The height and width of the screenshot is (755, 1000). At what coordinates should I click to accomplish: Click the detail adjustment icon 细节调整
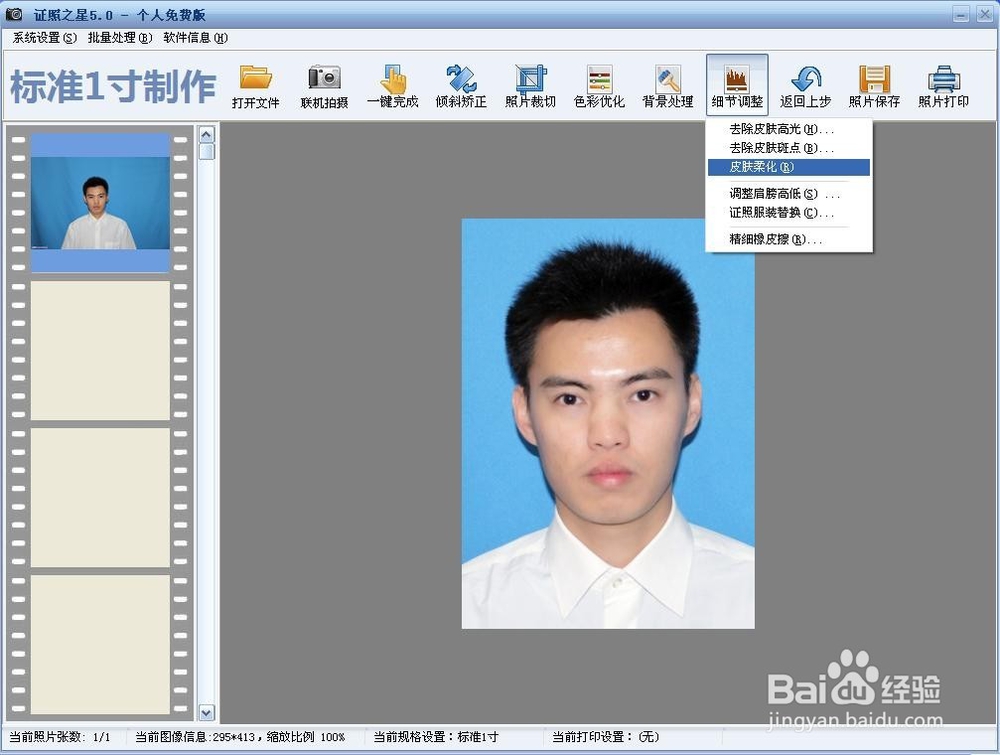tap(736, 85)
